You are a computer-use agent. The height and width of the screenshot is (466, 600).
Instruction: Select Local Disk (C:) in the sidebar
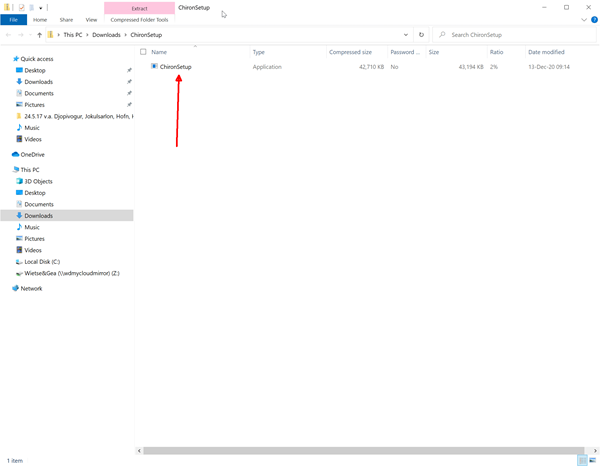click(x=42, y=262)
